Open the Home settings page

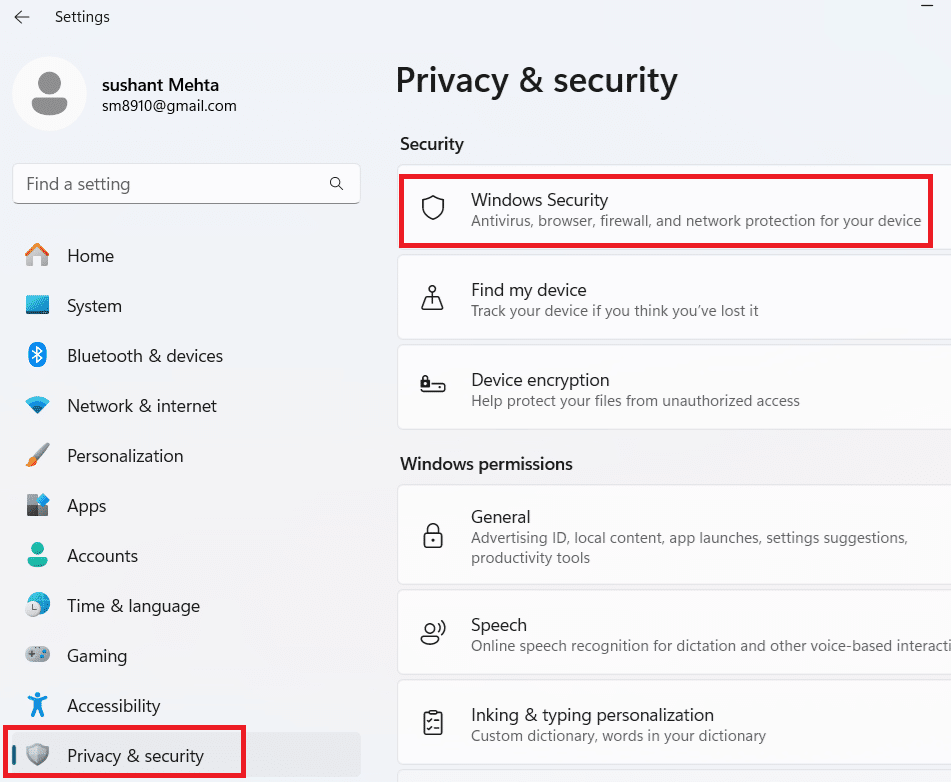click(90, 256)
